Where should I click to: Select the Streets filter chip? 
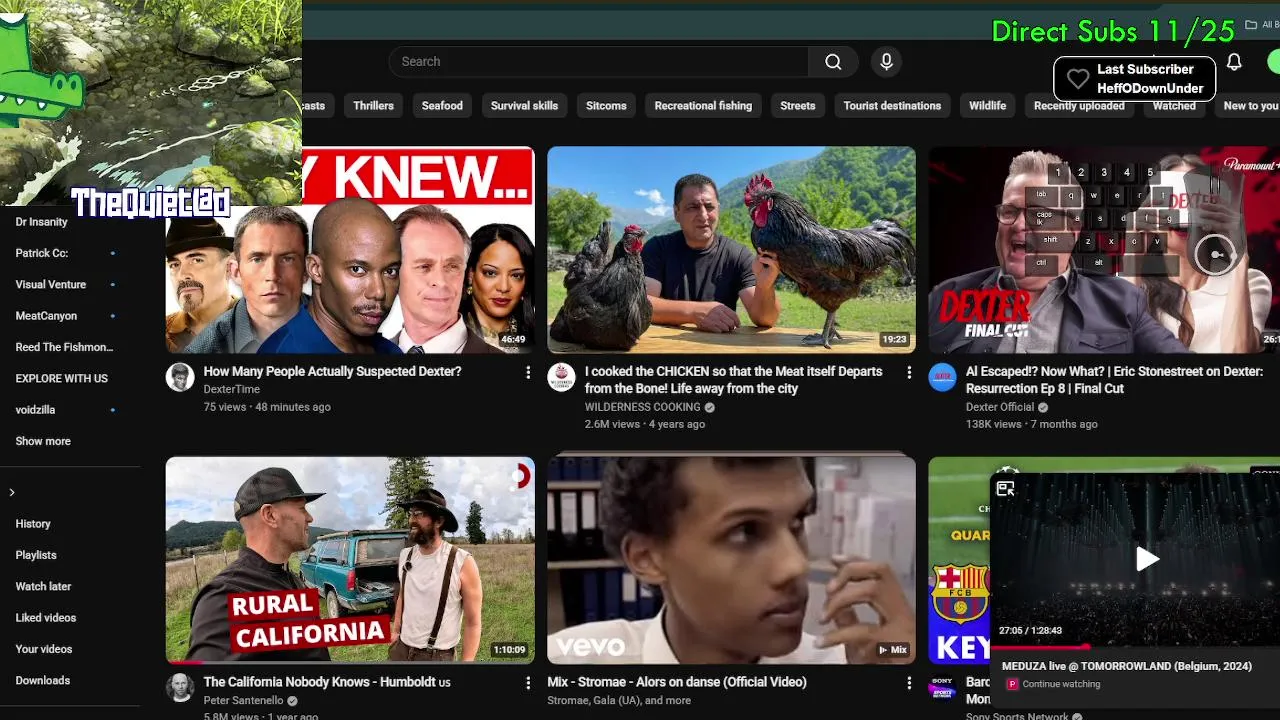click(x=798, y=106)
